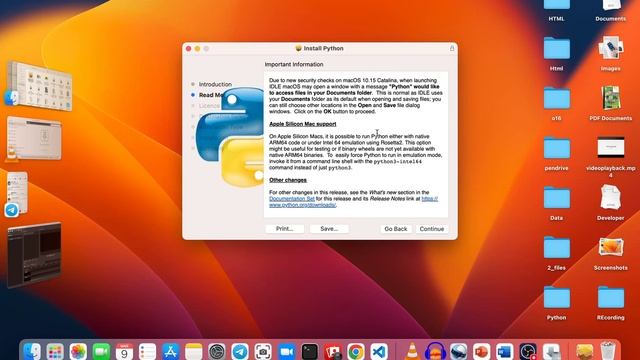The image size is (640, 360).
Task: Open Calendar from the Dock
Action: point(124,351)
